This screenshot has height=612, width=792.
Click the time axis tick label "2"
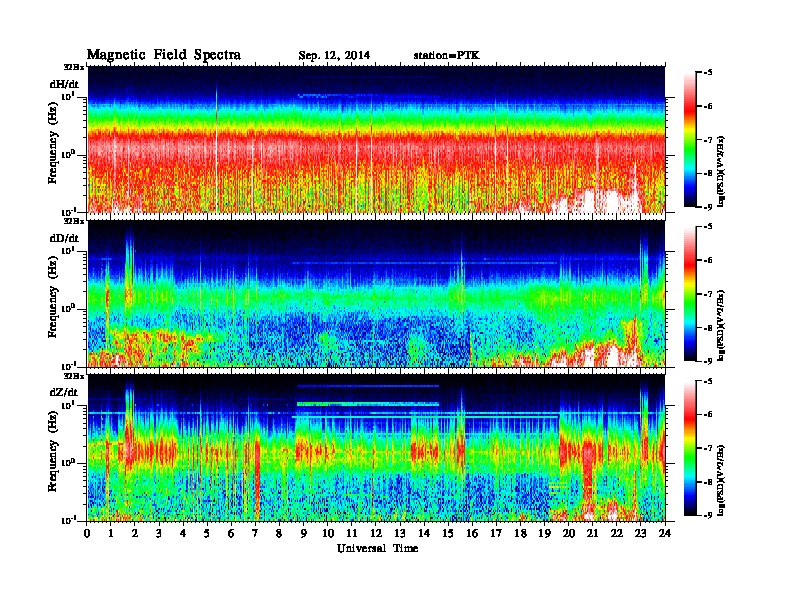pyautogui.click(x=135, y=533)
